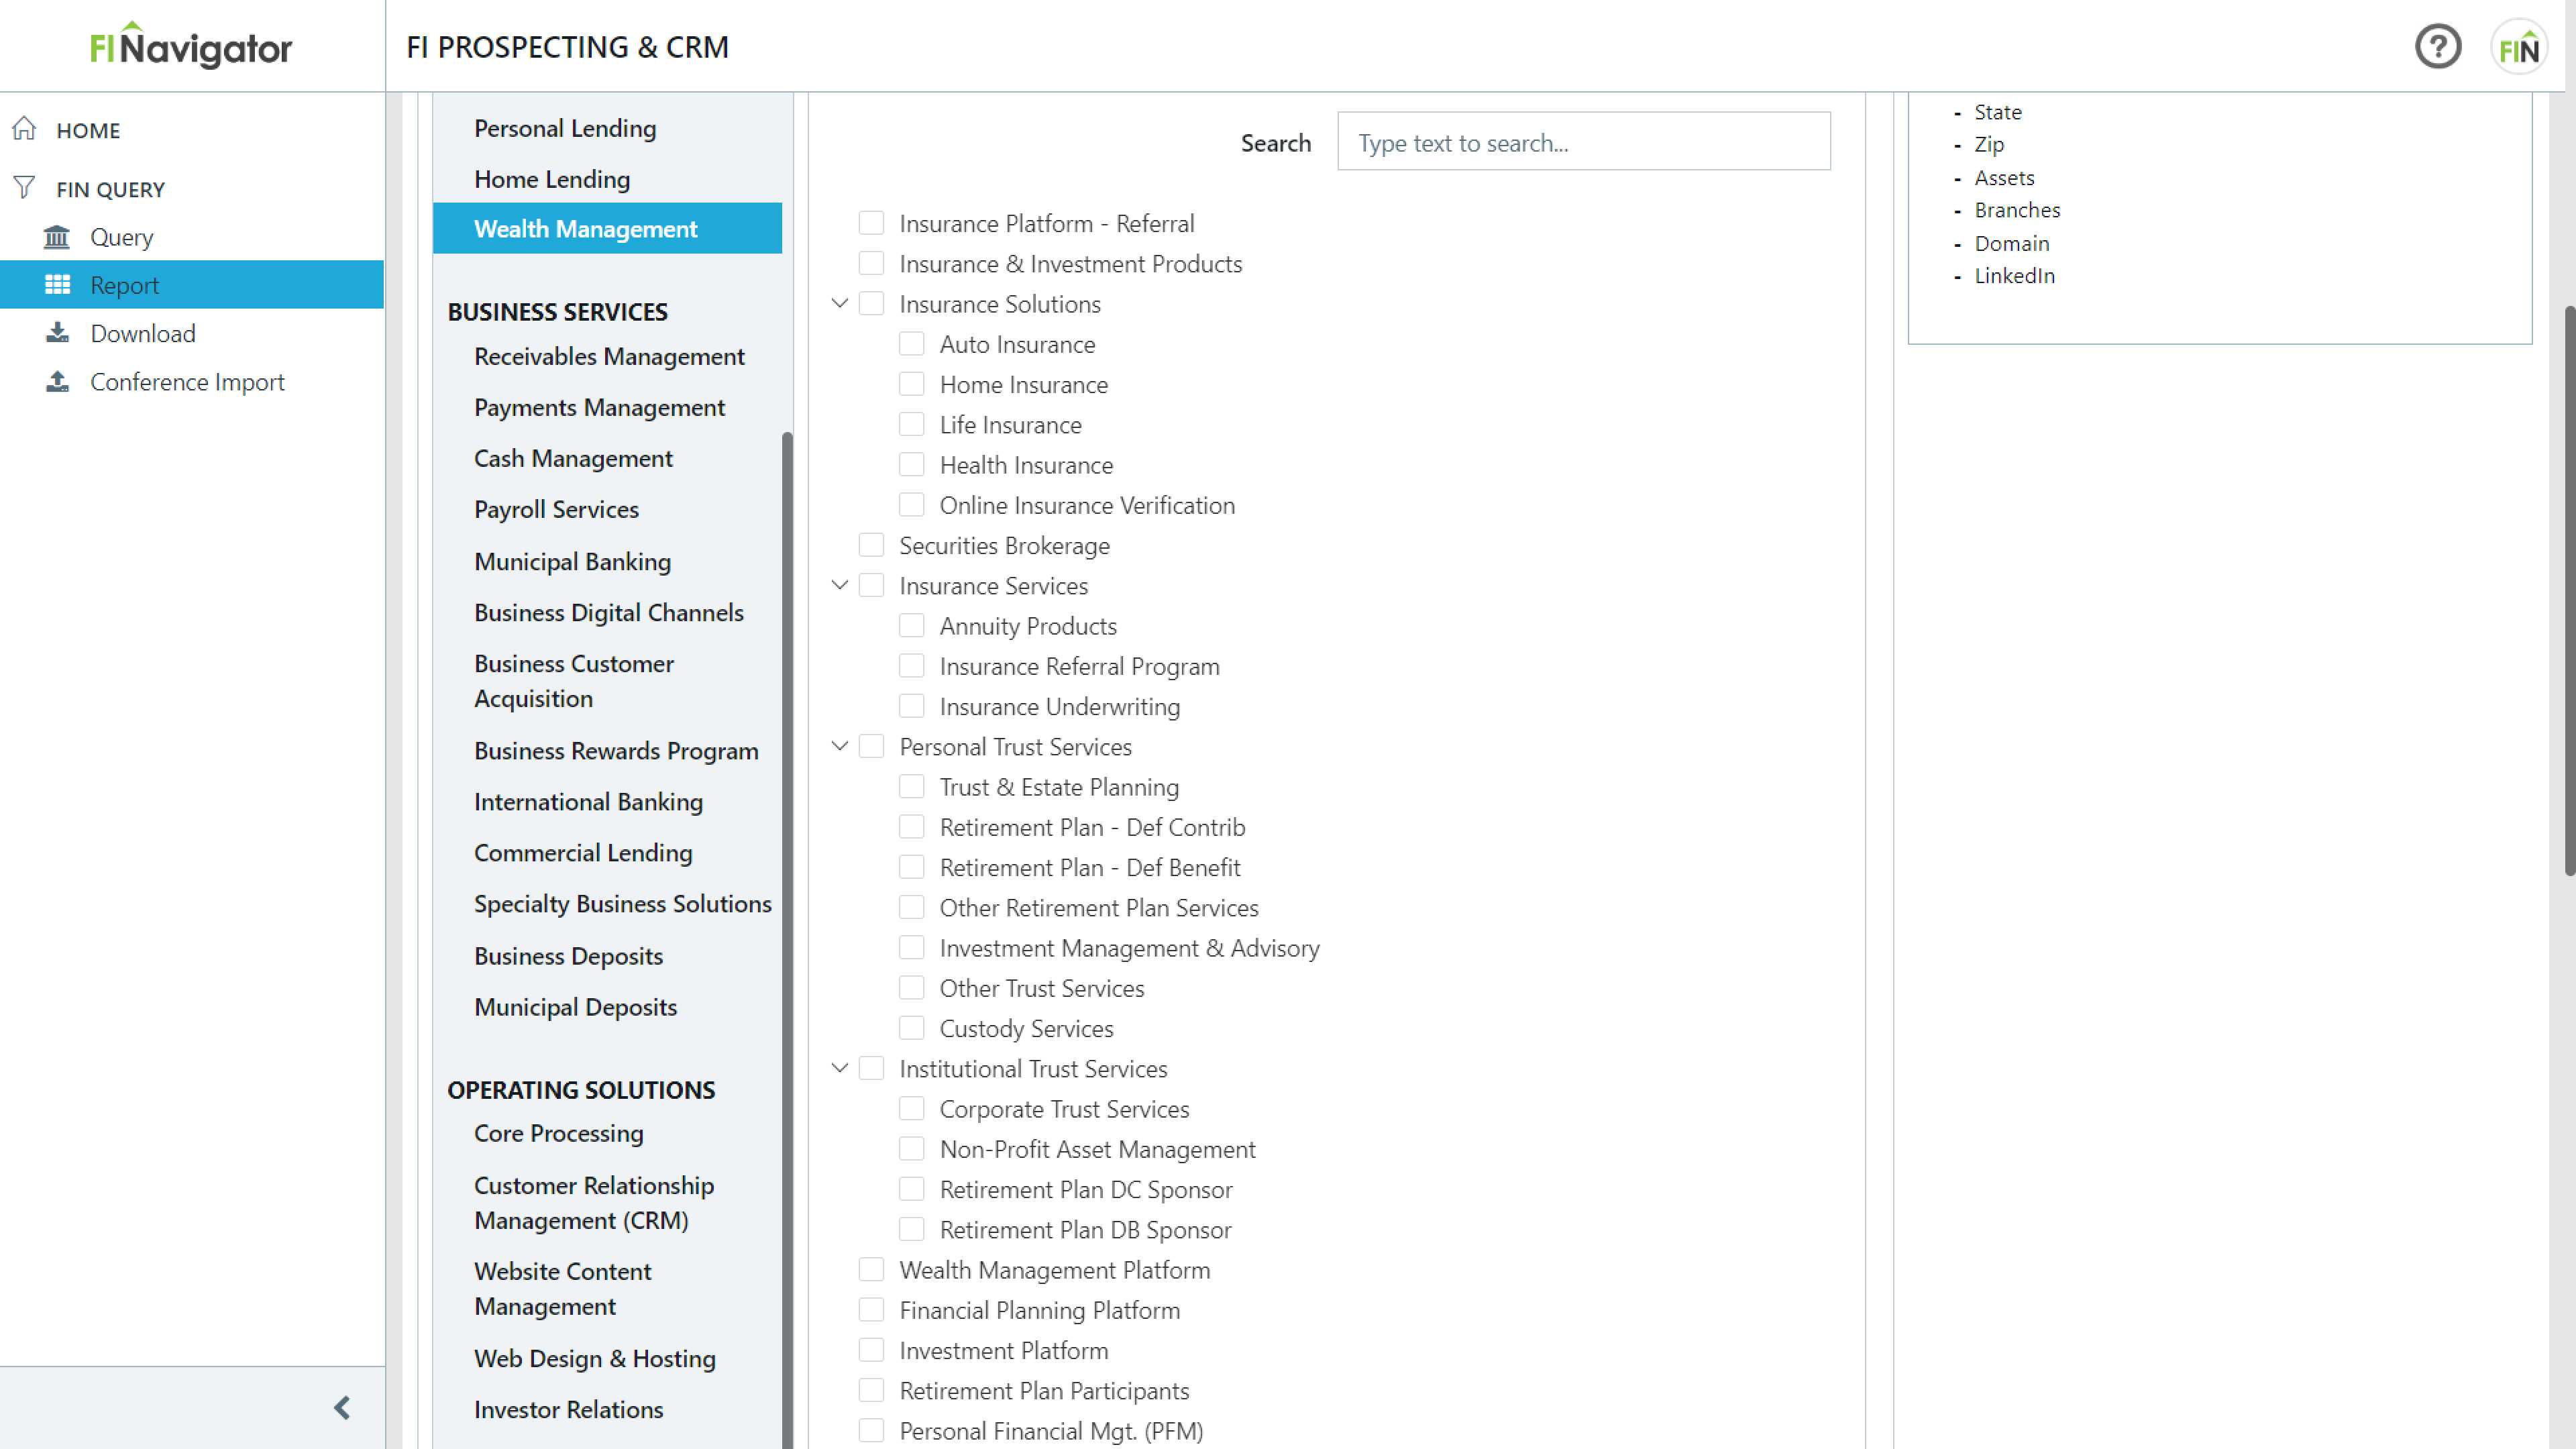Open the Cash Management category
This screenshot has width=2576, height=1449.
tap(573, 458)
